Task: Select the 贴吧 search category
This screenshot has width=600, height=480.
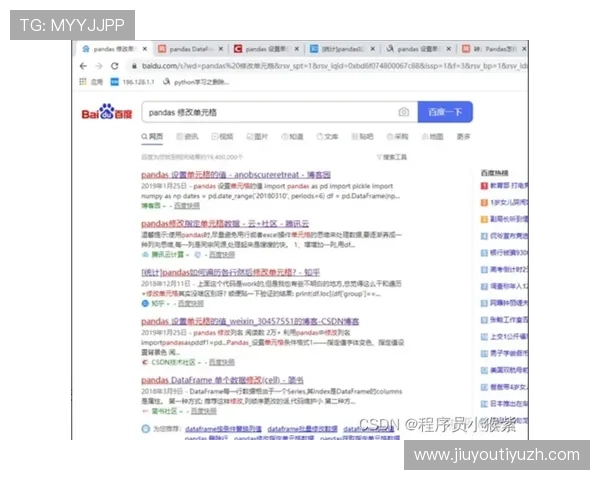Action: click(x=362, y=136)
